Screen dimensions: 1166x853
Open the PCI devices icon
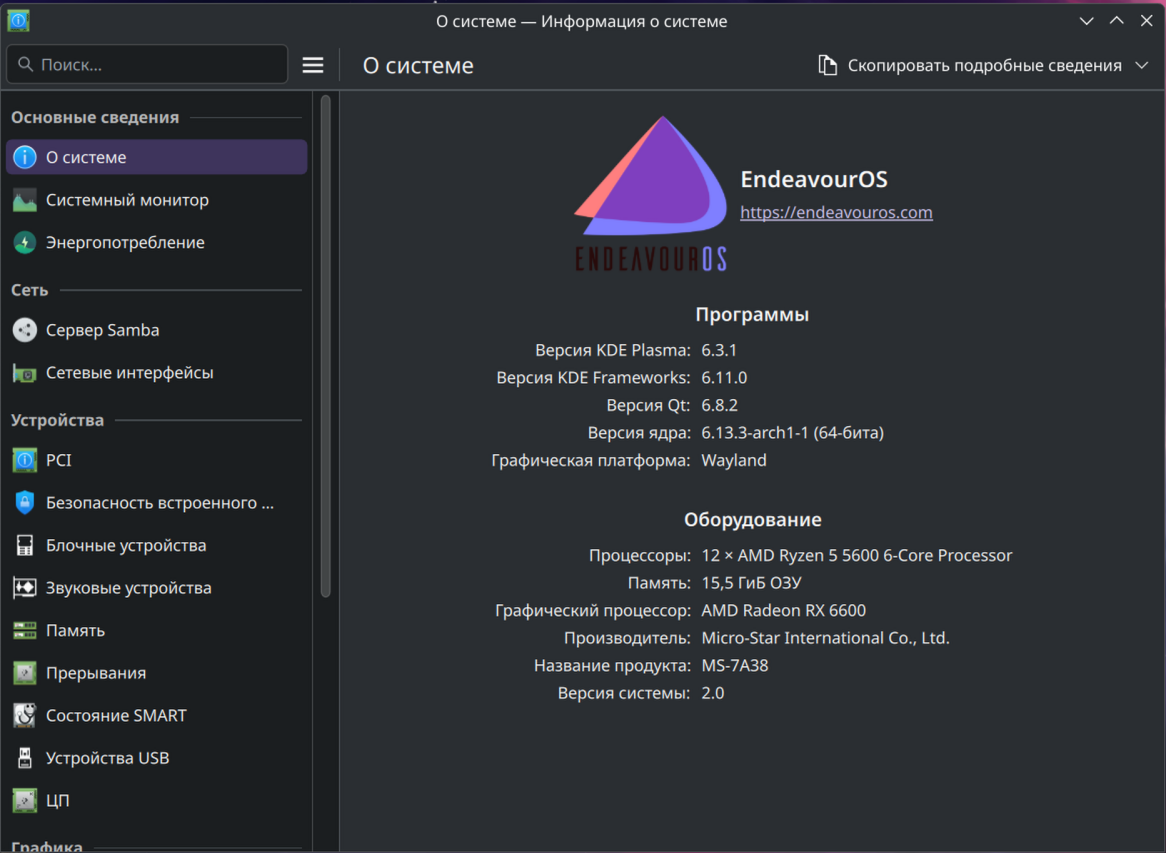pos(25,460)
